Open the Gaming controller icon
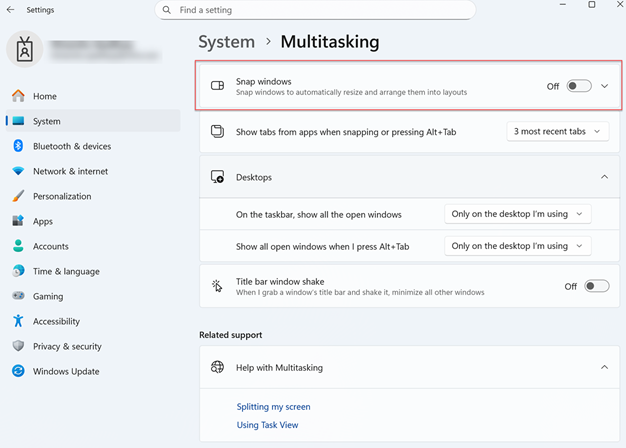 click(18, 296)
